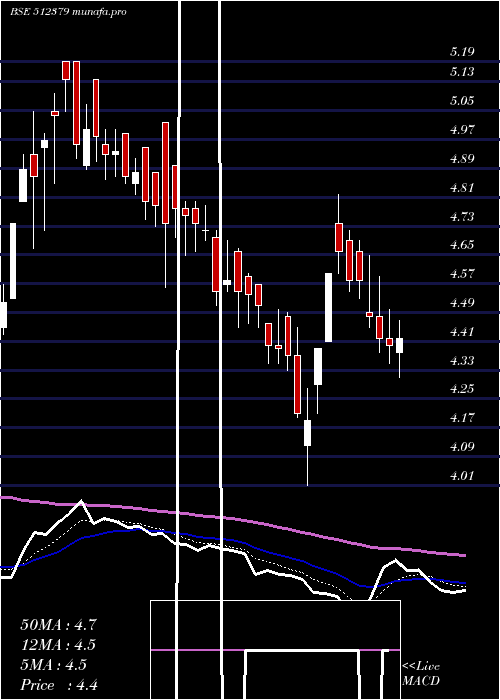Image resolution: width=500 pixels, height=700 pixels.
Task: Click the 5.19 price axis label
Action: pyautogui.click(x=462, y=52)
